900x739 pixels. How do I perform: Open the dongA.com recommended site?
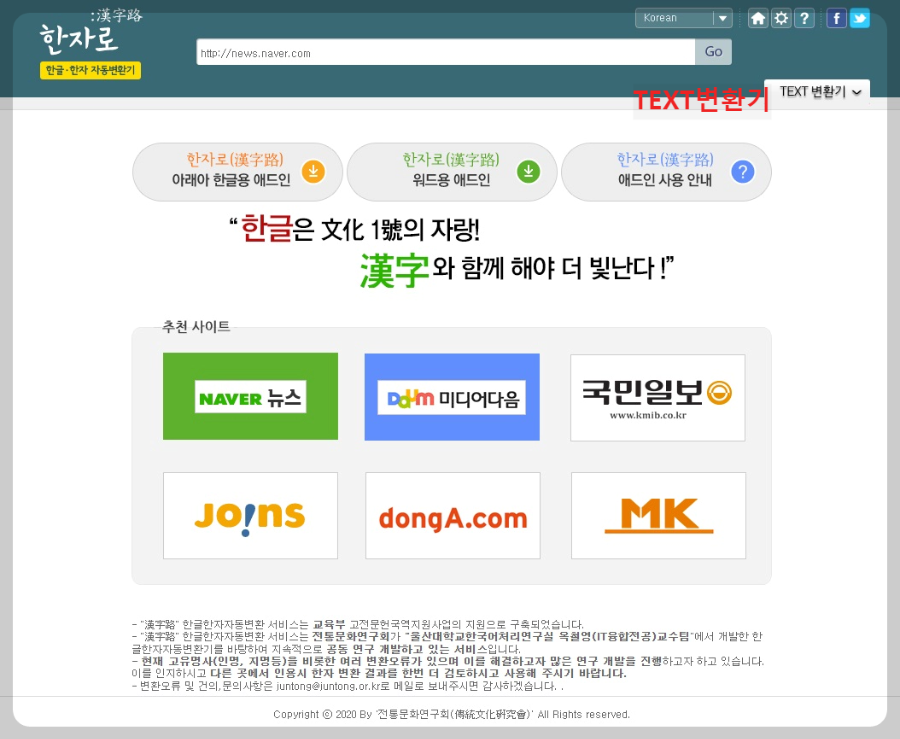pos(452,515)
